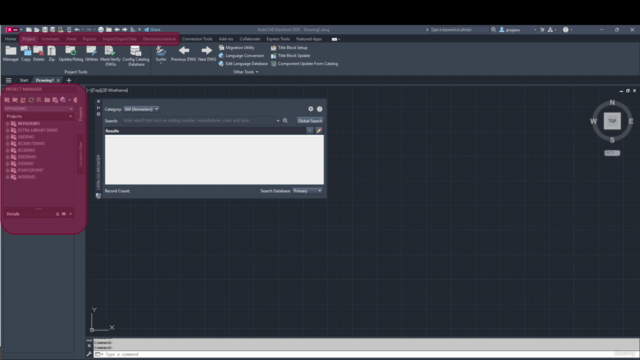Select the JISDEMO project
Image resolution: width=640 pixels, height=360 pixels.
click(26, 163)
